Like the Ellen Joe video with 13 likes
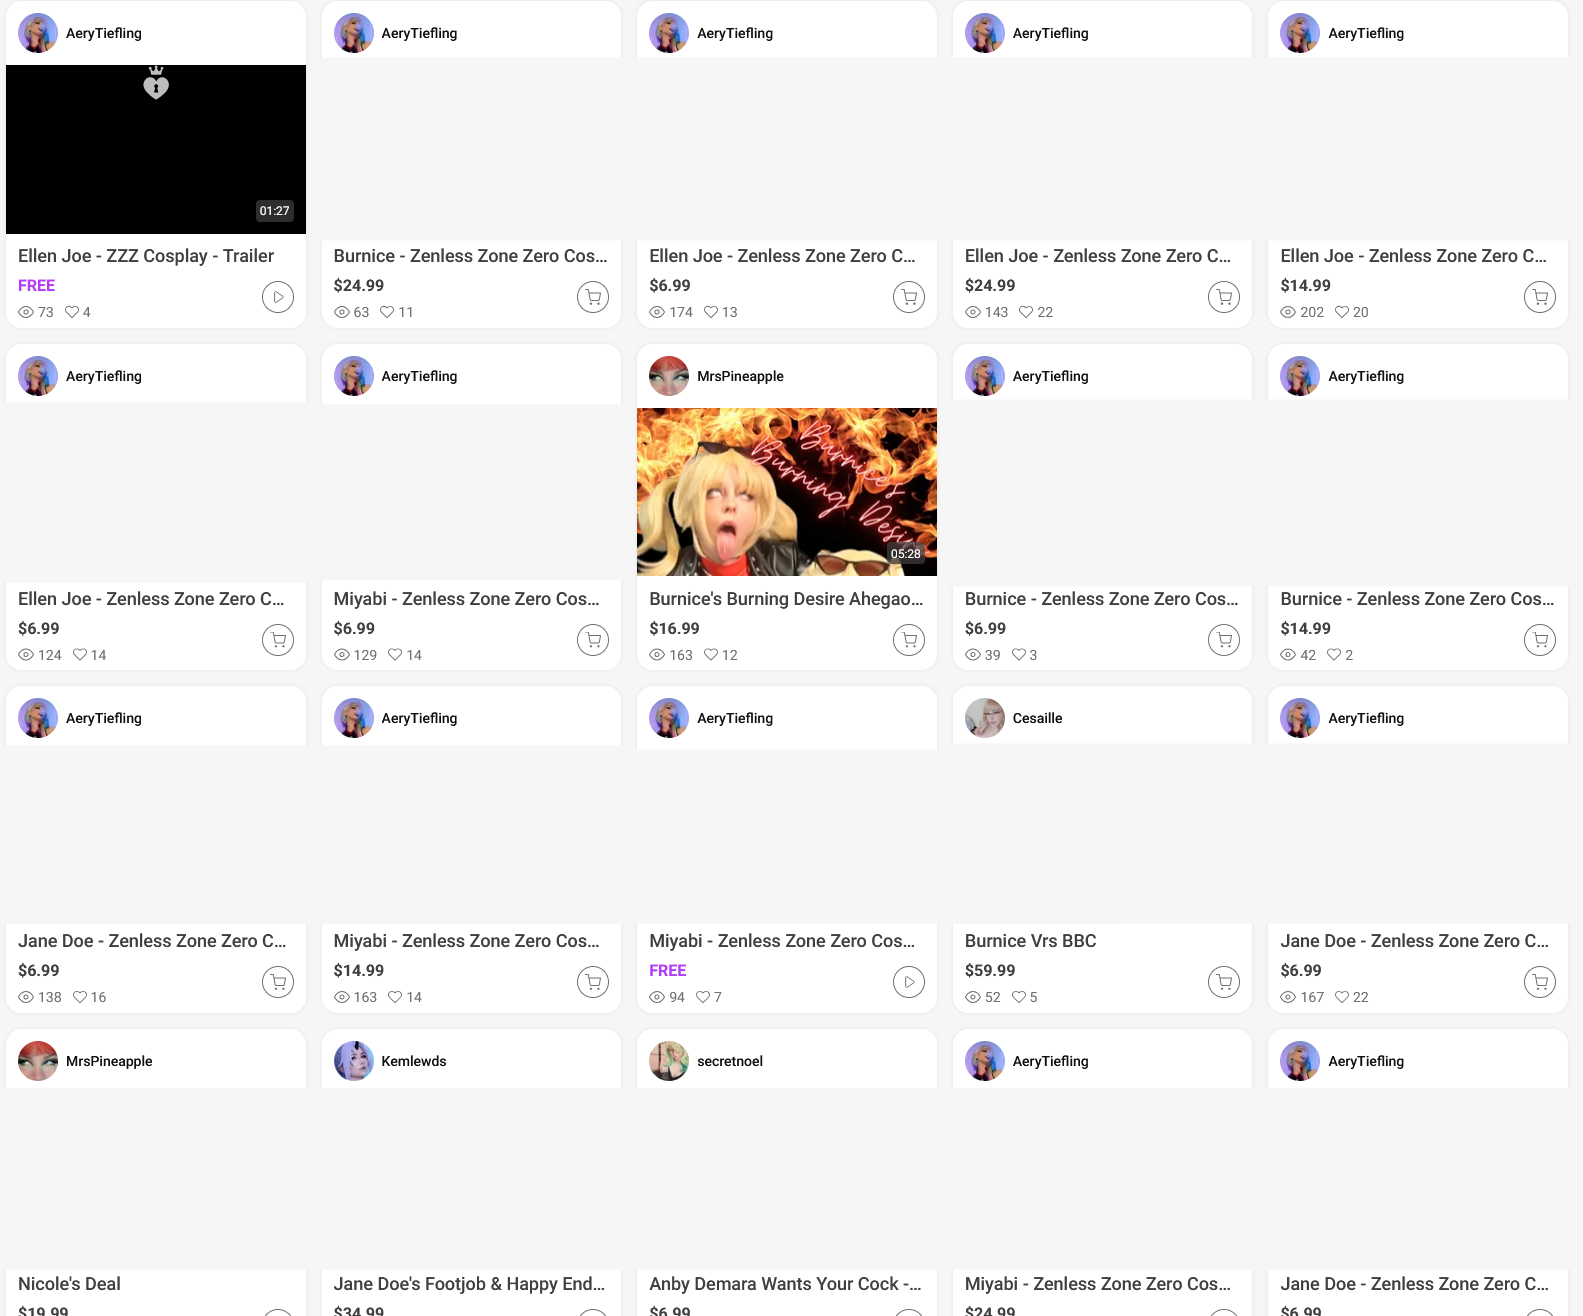 [711, 312]
